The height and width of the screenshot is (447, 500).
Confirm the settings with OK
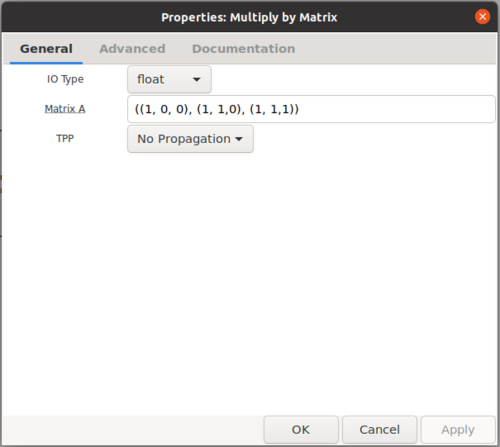301,430
